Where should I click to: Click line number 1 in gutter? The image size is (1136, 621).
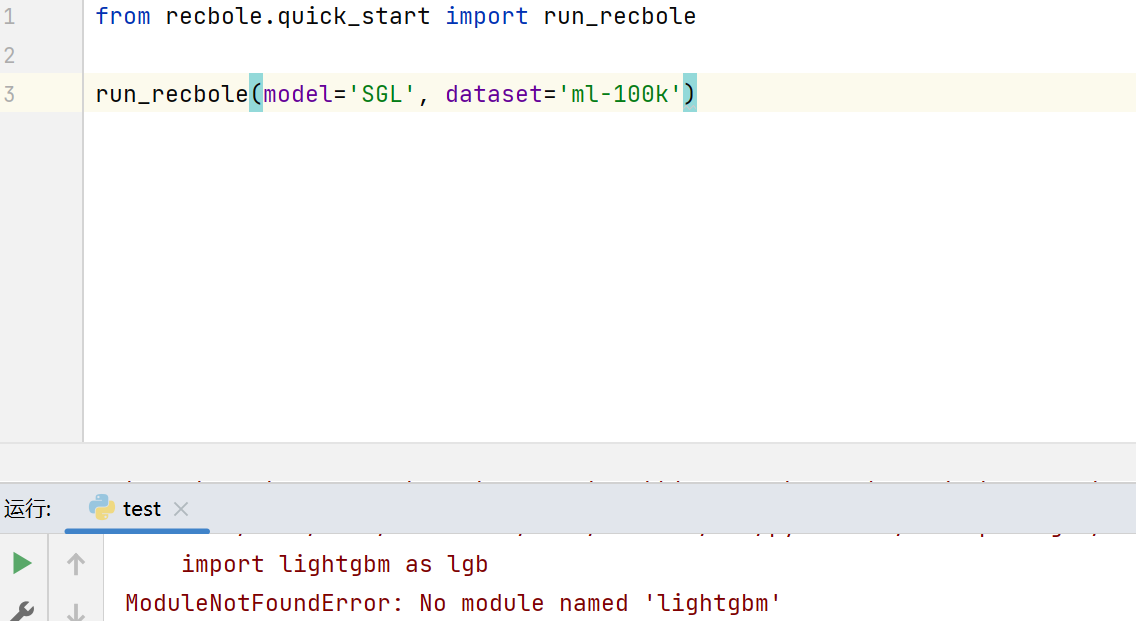tap(9, 16)
